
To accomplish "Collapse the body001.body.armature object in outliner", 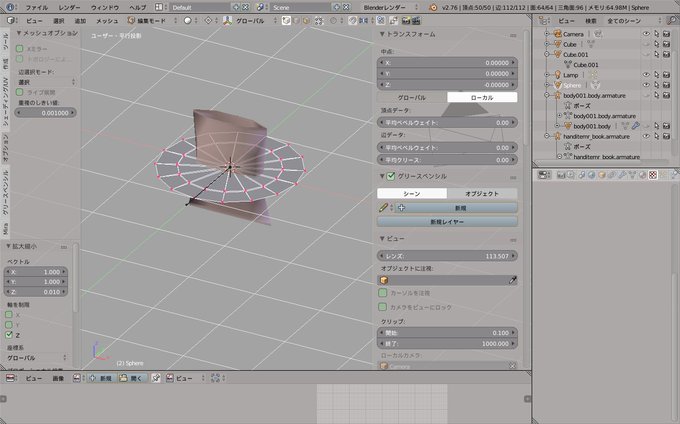I will click(547, 95).
